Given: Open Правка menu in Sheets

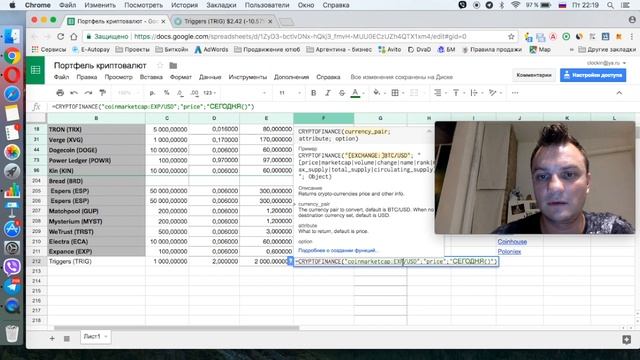Looking at the screenshot, I should (x=87, y=77).
